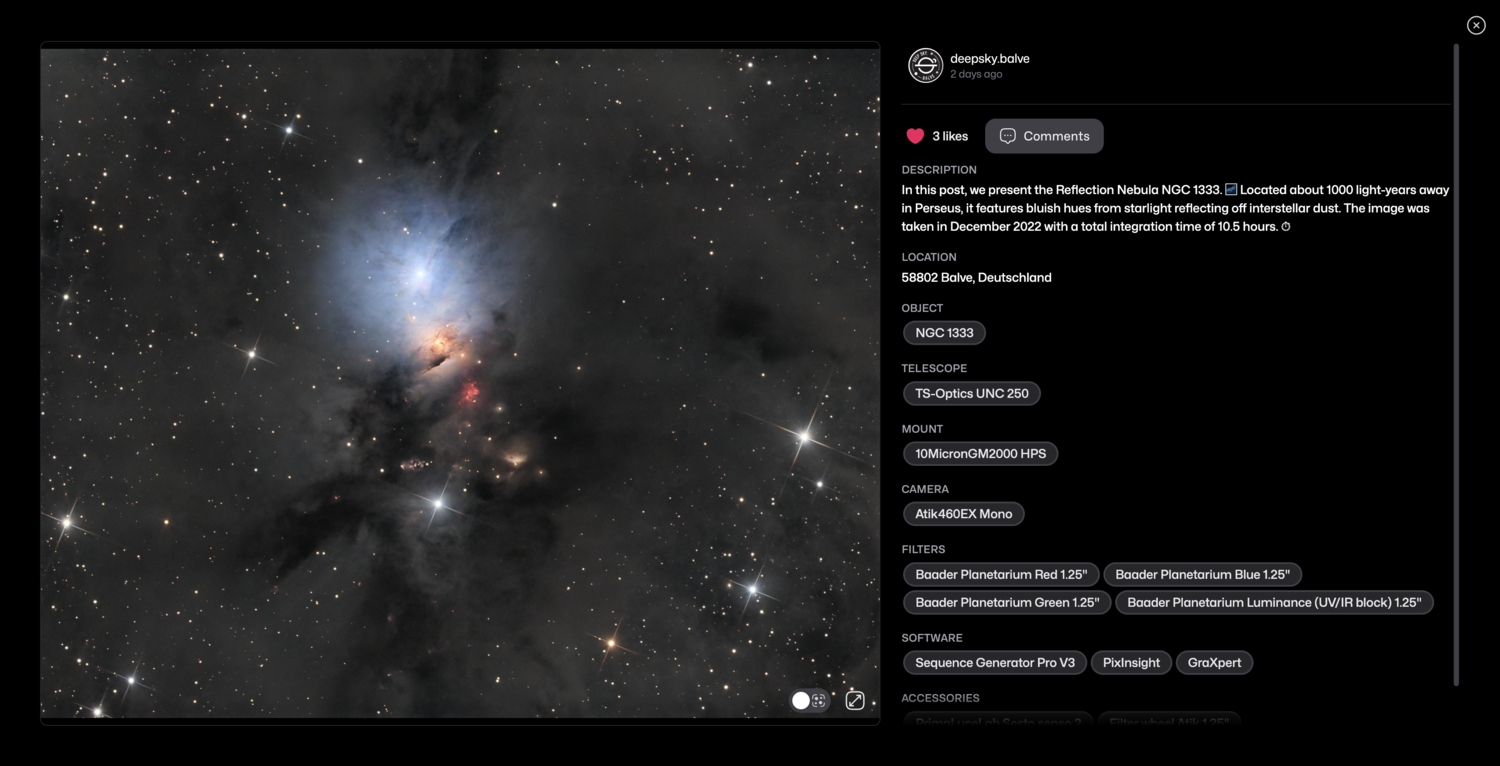Open deepsky.balve profile avatar
Viewport: 1500px width, 766px height.
925,65
